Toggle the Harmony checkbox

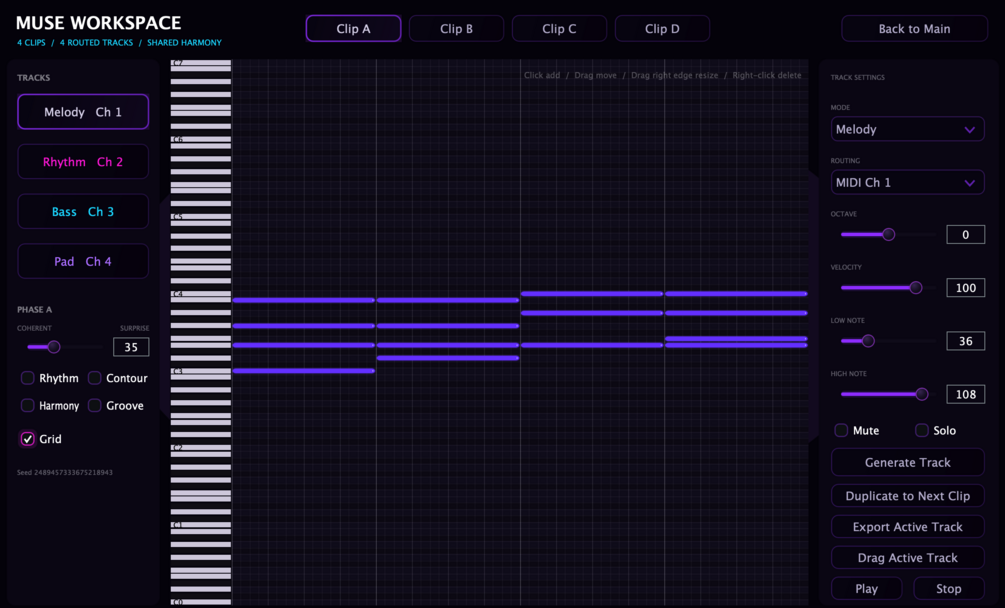(x=28, y=406)
